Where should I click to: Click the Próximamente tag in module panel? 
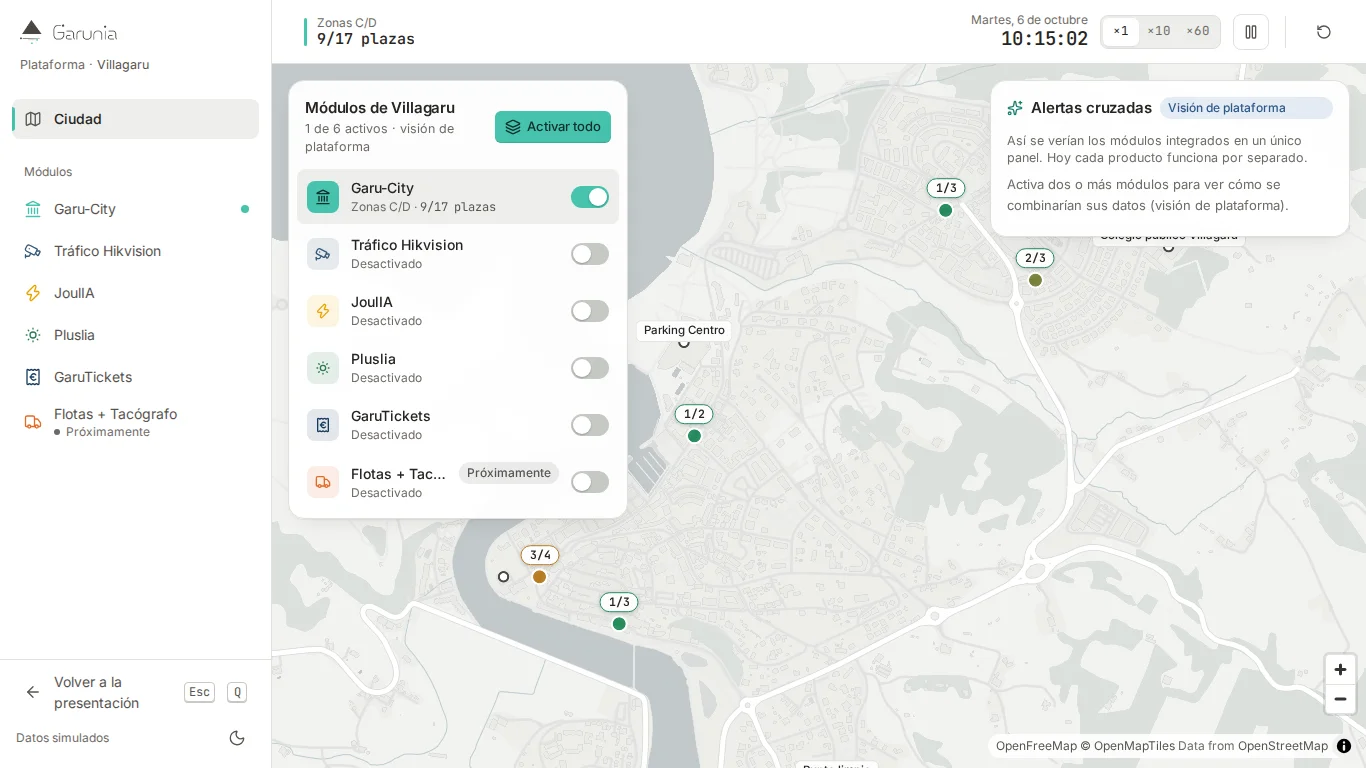click(509, 473)
